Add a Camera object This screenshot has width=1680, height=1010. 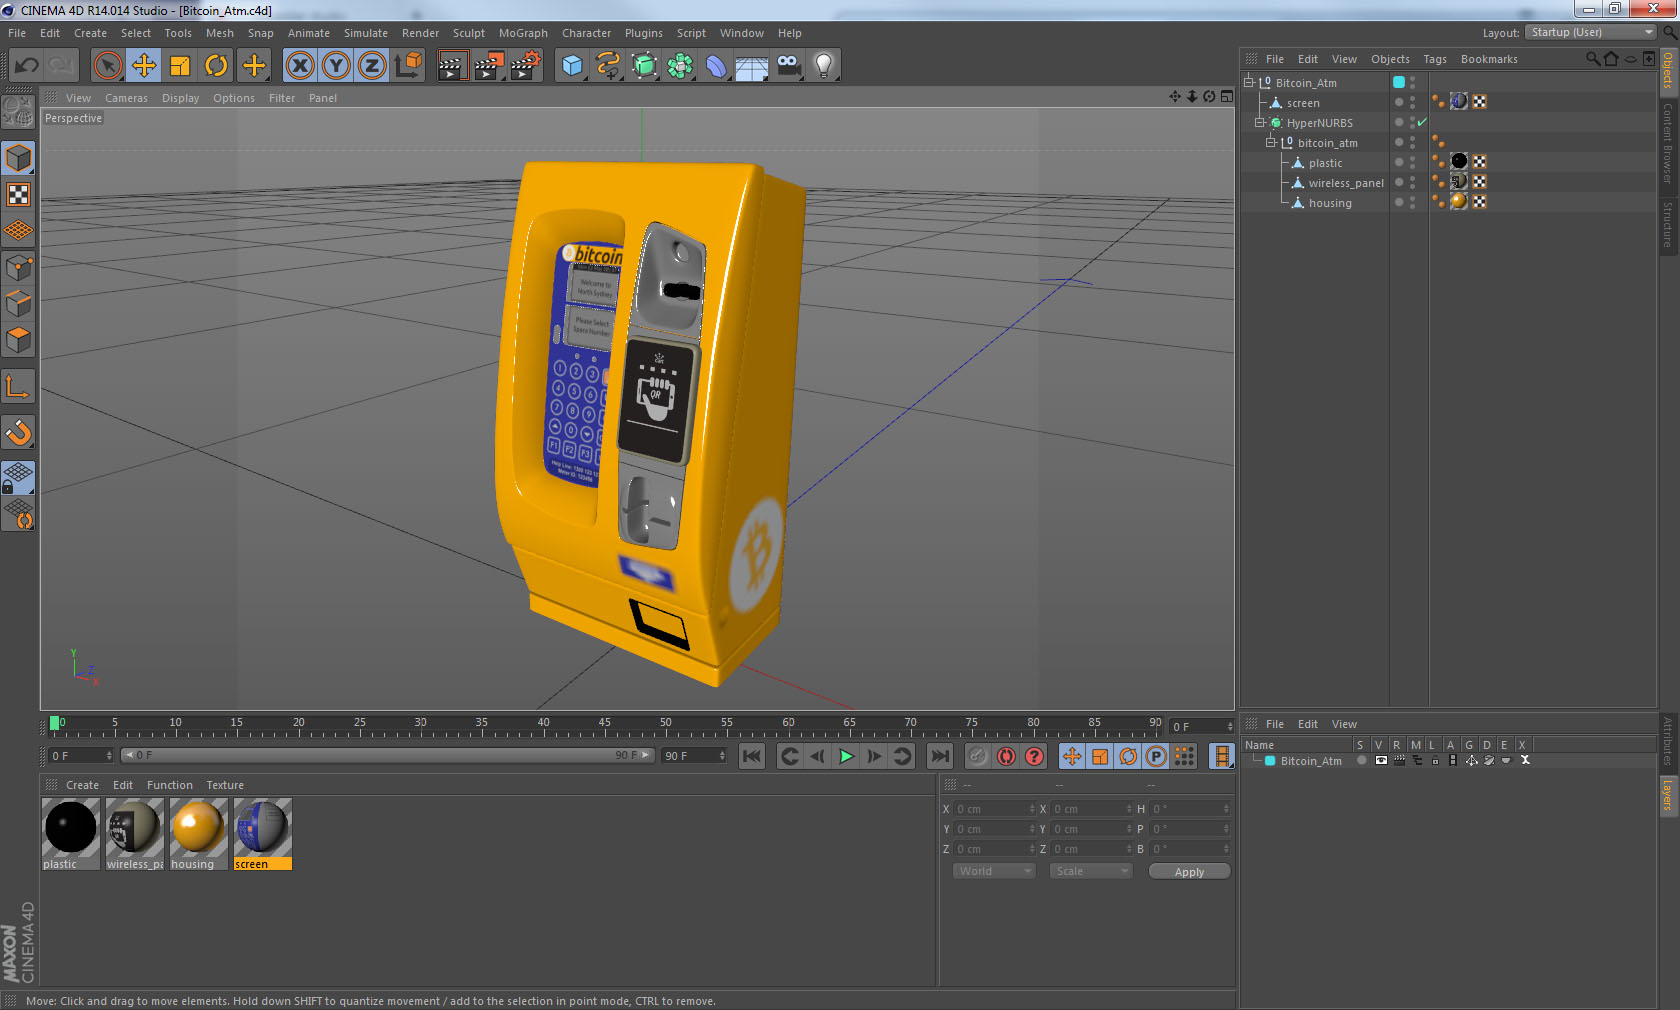(x=789, y=66)
